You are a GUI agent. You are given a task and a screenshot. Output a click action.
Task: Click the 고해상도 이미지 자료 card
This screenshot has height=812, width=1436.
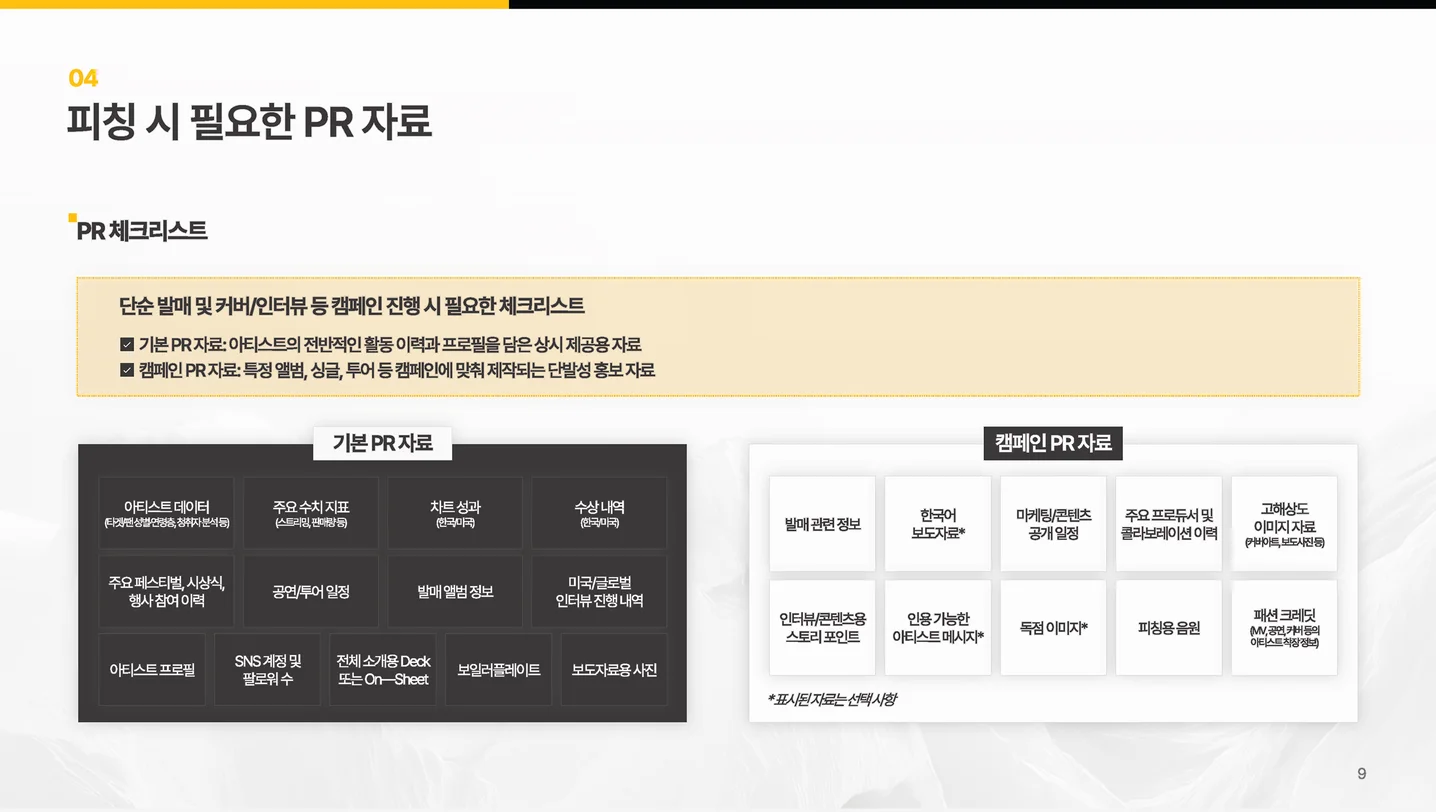(1284, 524)
